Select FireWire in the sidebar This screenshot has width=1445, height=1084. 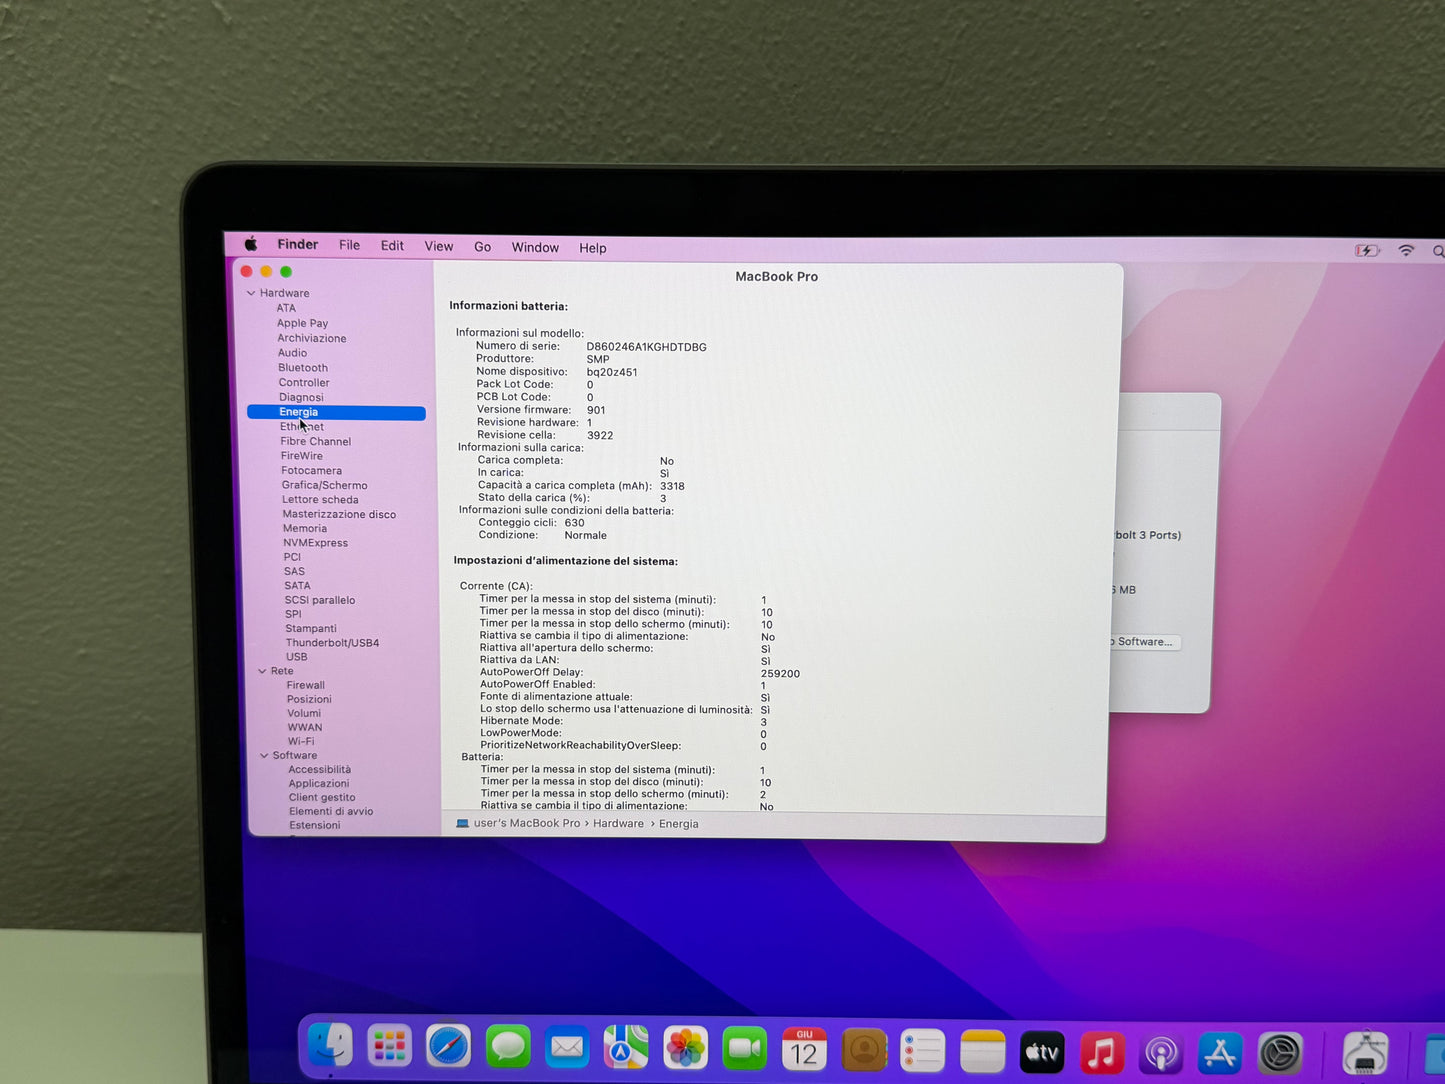click(301, 456)
